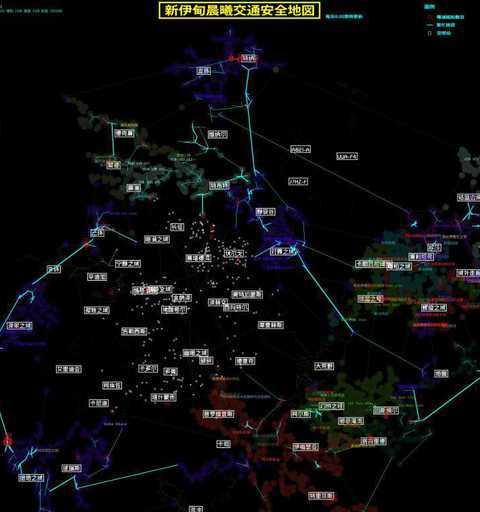Click the yellow map title banner

[x=239, y=11]
